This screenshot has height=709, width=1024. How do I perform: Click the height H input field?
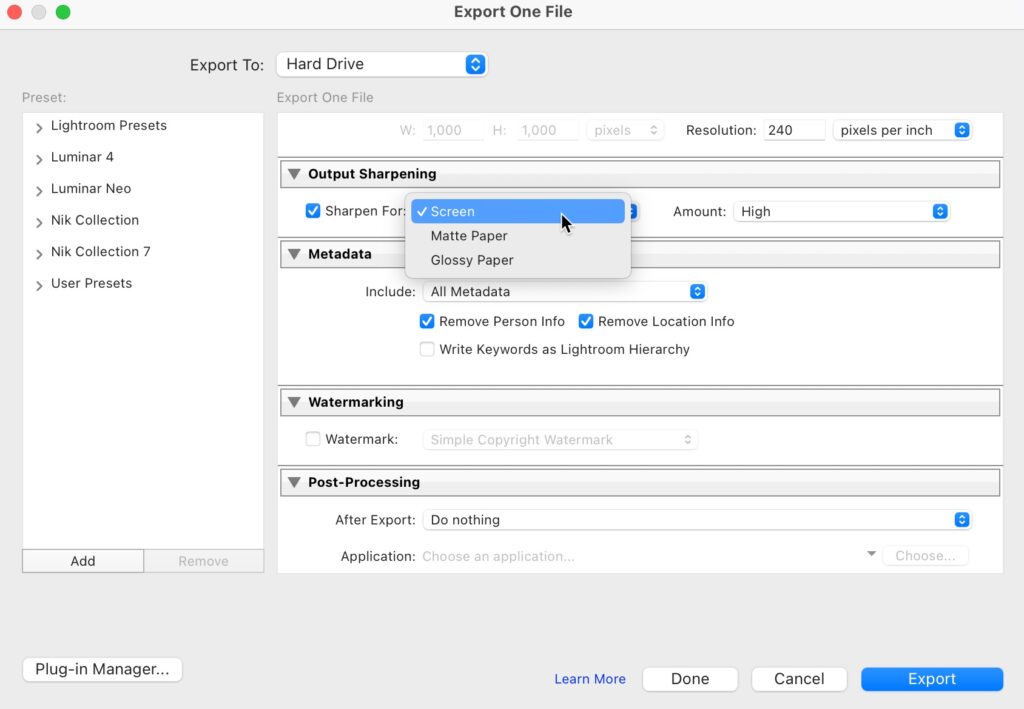coord(549,130)
